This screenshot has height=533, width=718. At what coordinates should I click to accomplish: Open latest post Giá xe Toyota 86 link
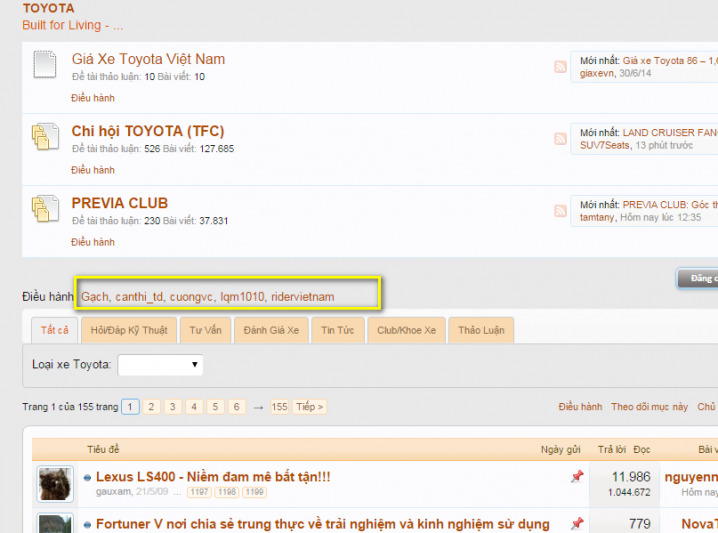(x=670, y=60)
